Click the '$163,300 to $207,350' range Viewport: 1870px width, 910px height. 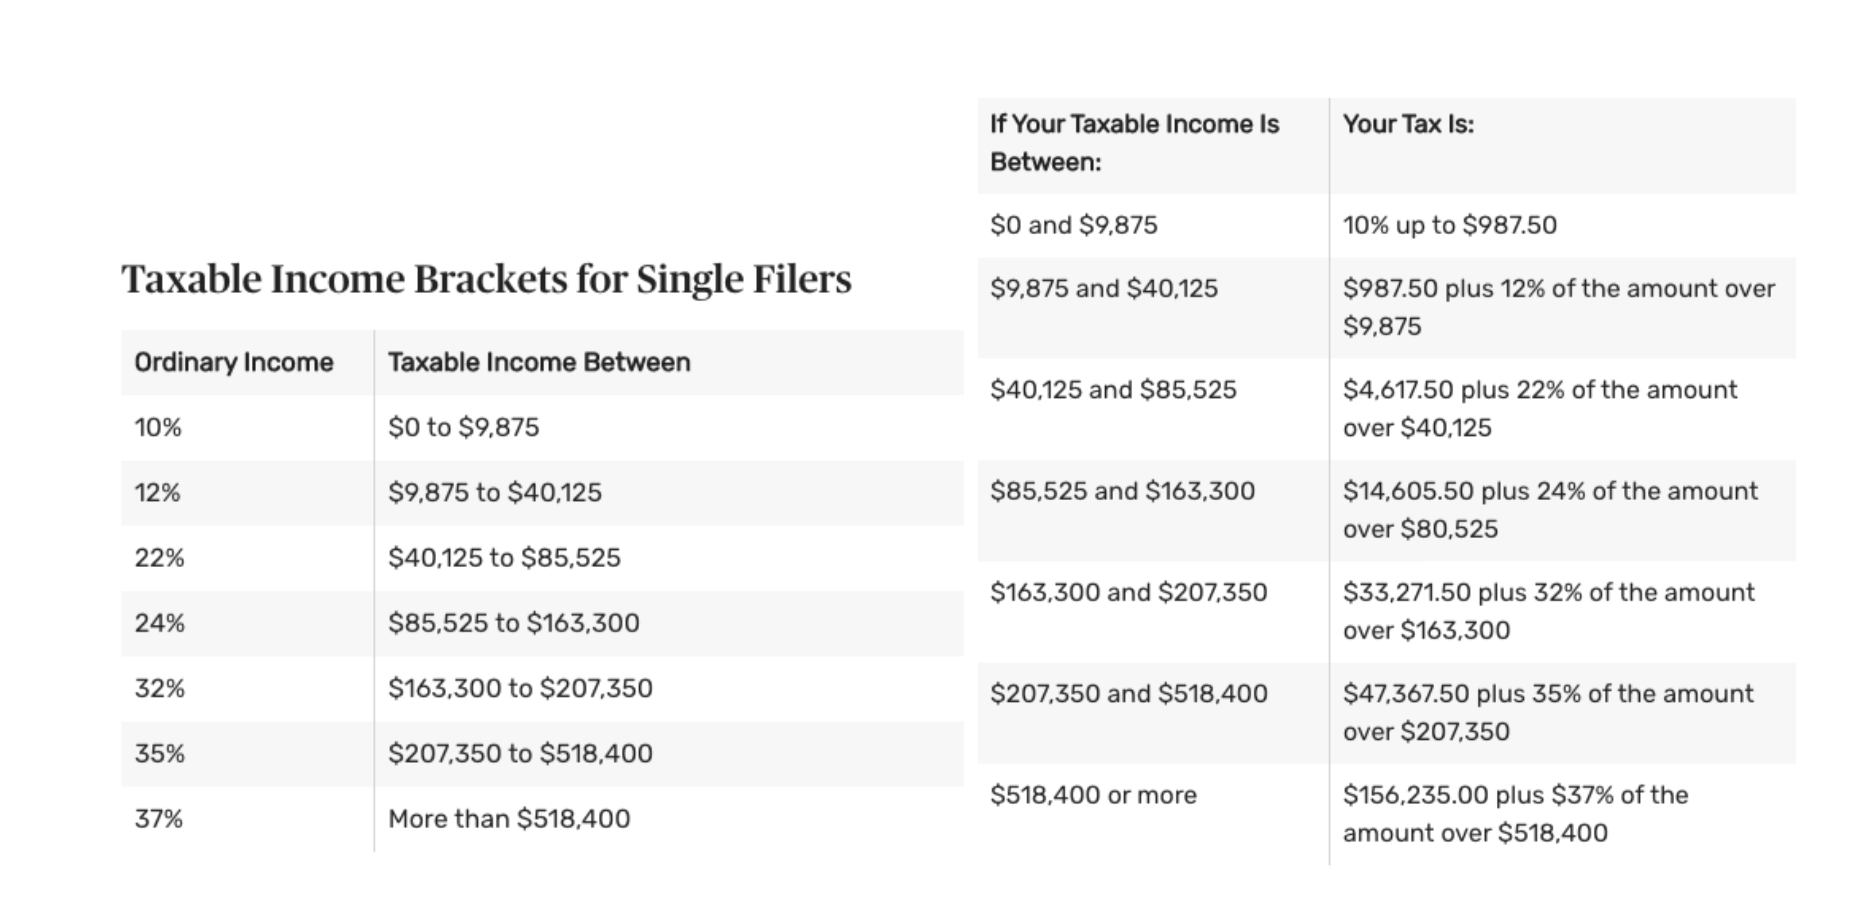point(520,688)
